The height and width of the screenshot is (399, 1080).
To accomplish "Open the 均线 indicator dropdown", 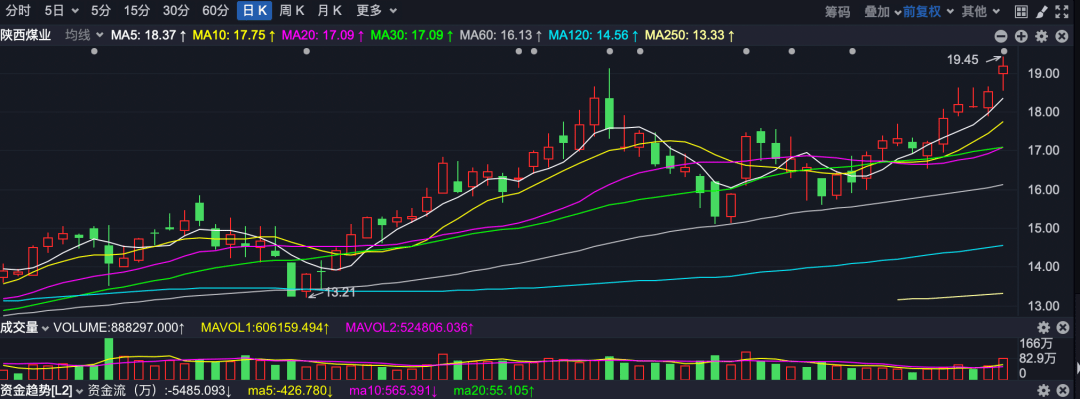I will [84, 35].
